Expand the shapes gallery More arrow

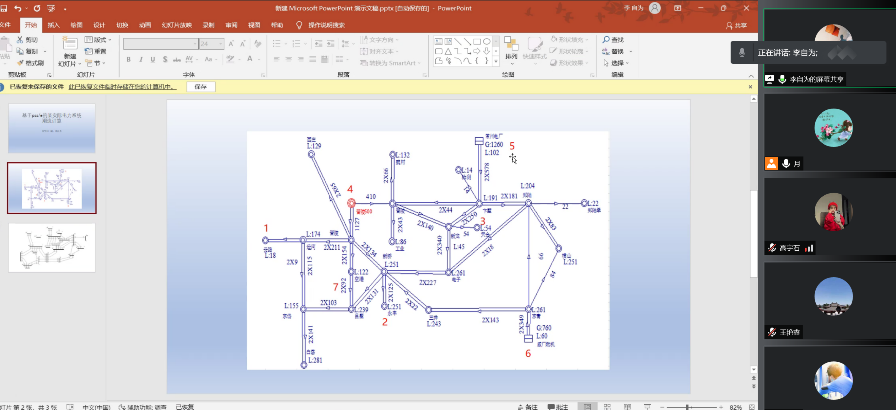click(x=495, y=62)
